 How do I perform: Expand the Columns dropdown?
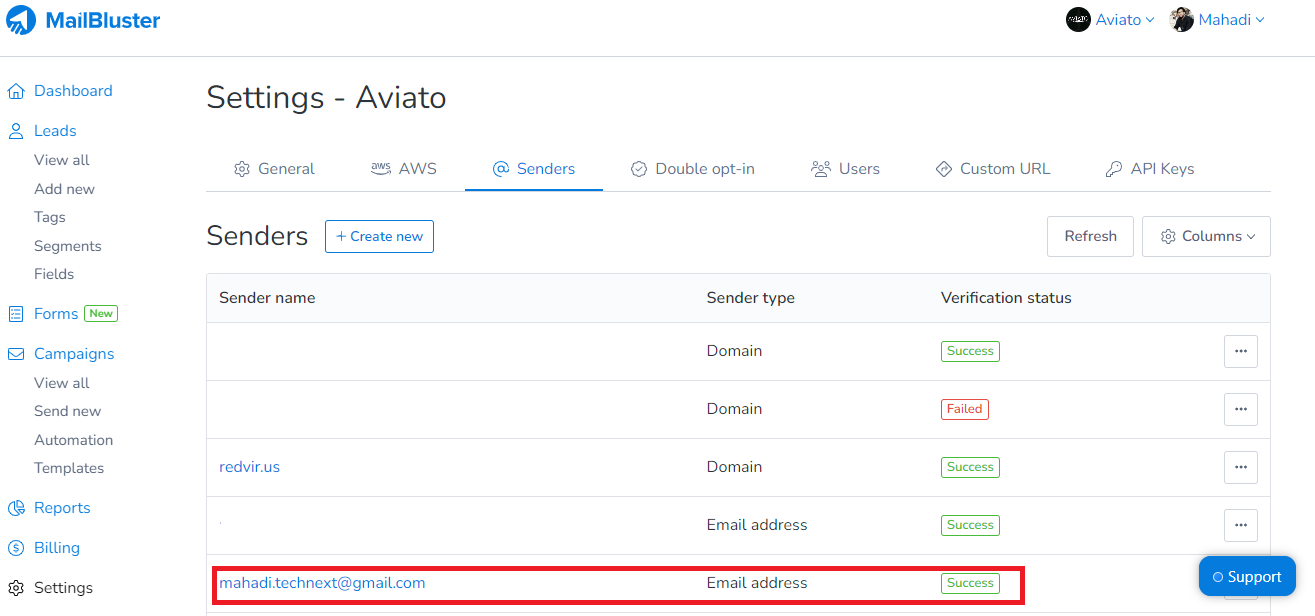click(1206, 237)
